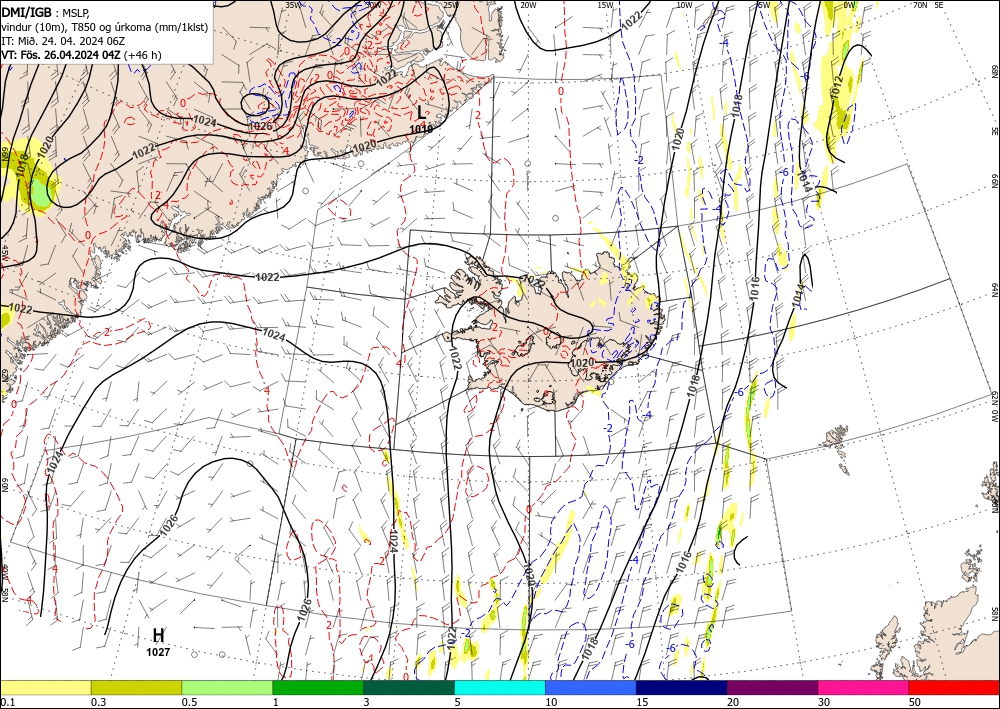Click the '10' legend value label

click(x=551, y=702)
